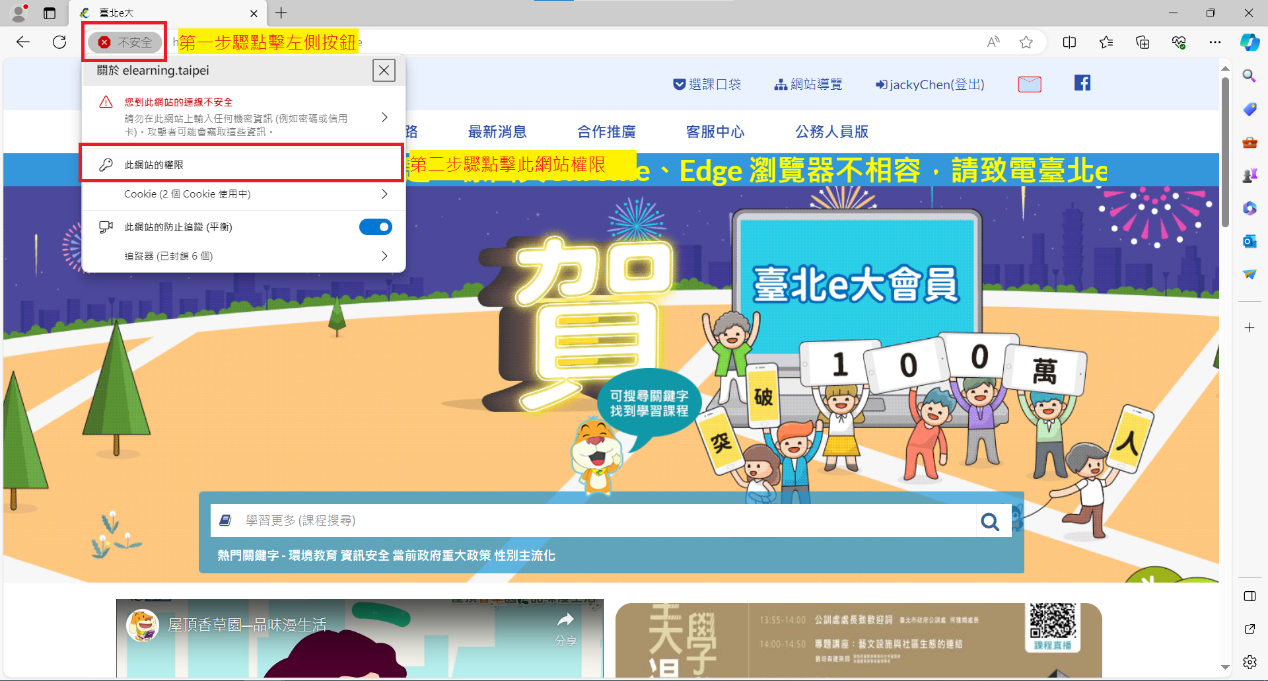Add sidebar app with plus icon
This screenshot has width=1268, height=681.
(1249, 327)
